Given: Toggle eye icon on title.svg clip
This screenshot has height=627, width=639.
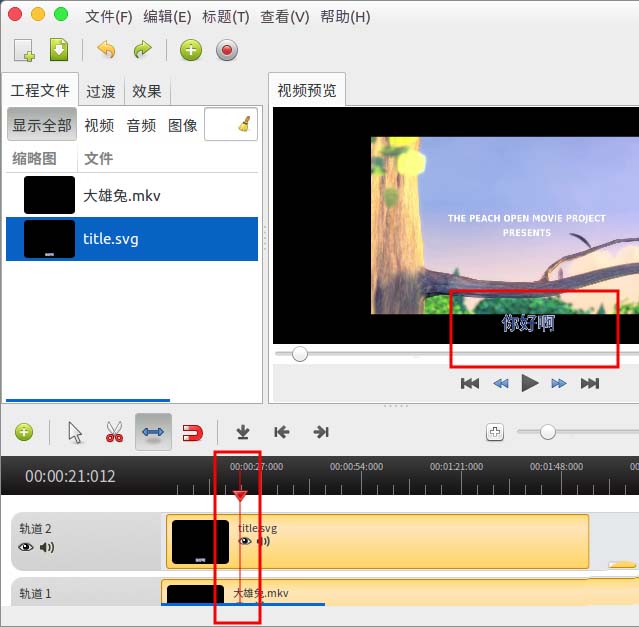Looking at the screenshot, I should click(x=245, y=541).
